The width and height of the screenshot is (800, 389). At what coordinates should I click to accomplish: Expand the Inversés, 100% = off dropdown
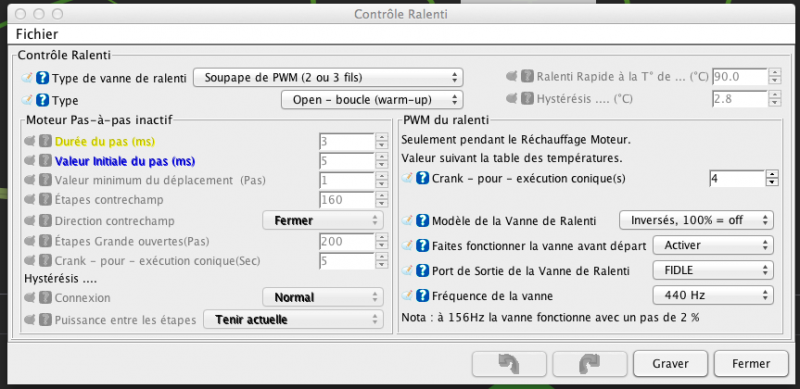[696, 221]
